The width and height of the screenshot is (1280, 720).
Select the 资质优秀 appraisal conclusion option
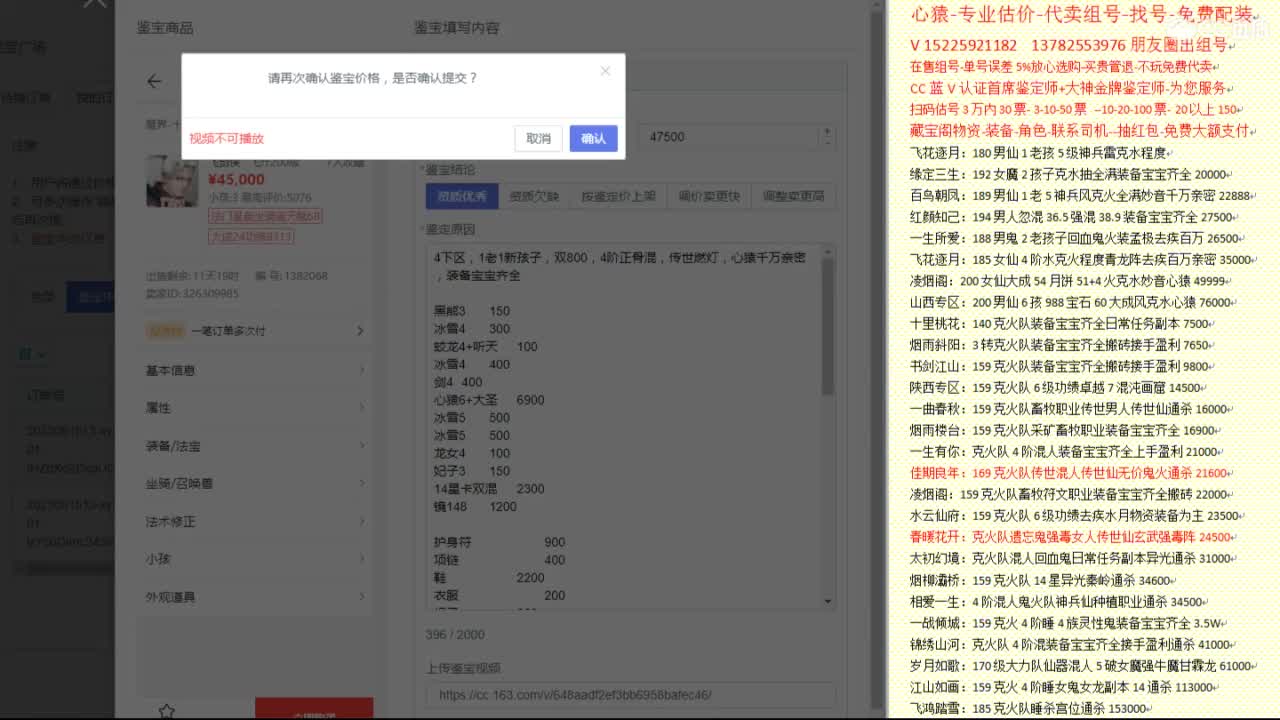[x=462, y=196]
